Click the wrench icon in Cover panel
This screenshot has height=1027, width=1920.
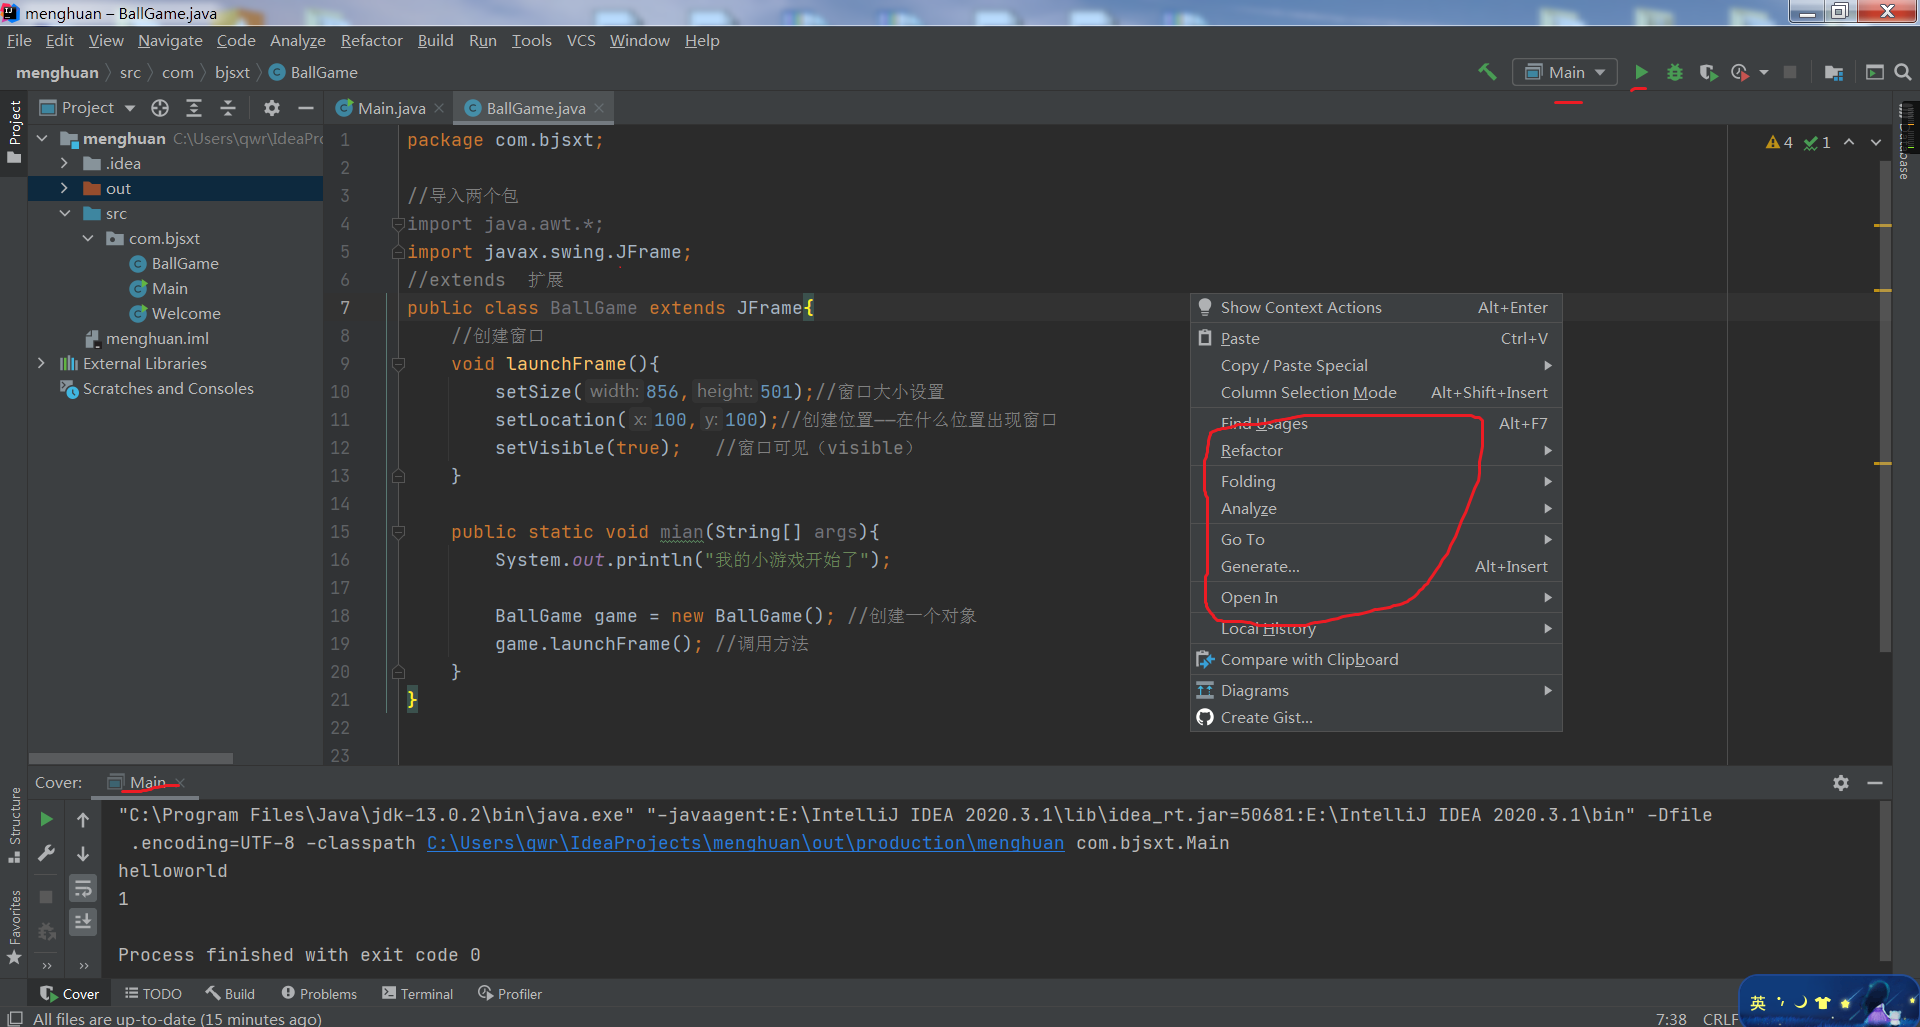pyautogui.click(x=47, y=853)
